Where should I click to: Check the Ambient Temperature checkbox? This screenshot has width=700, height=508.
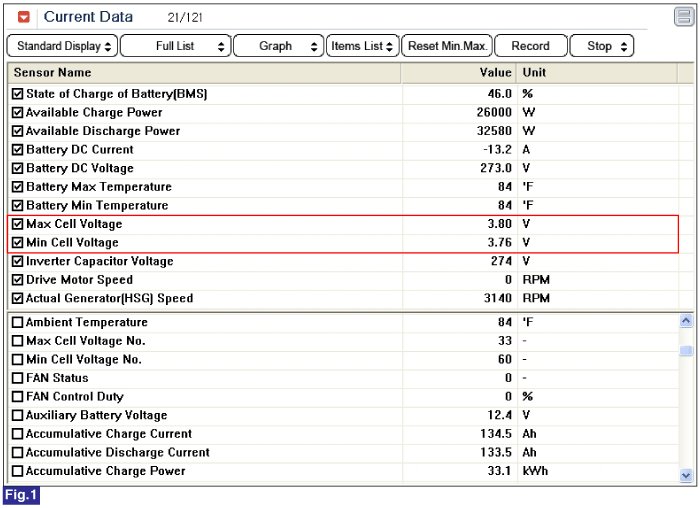click(17, 322)
